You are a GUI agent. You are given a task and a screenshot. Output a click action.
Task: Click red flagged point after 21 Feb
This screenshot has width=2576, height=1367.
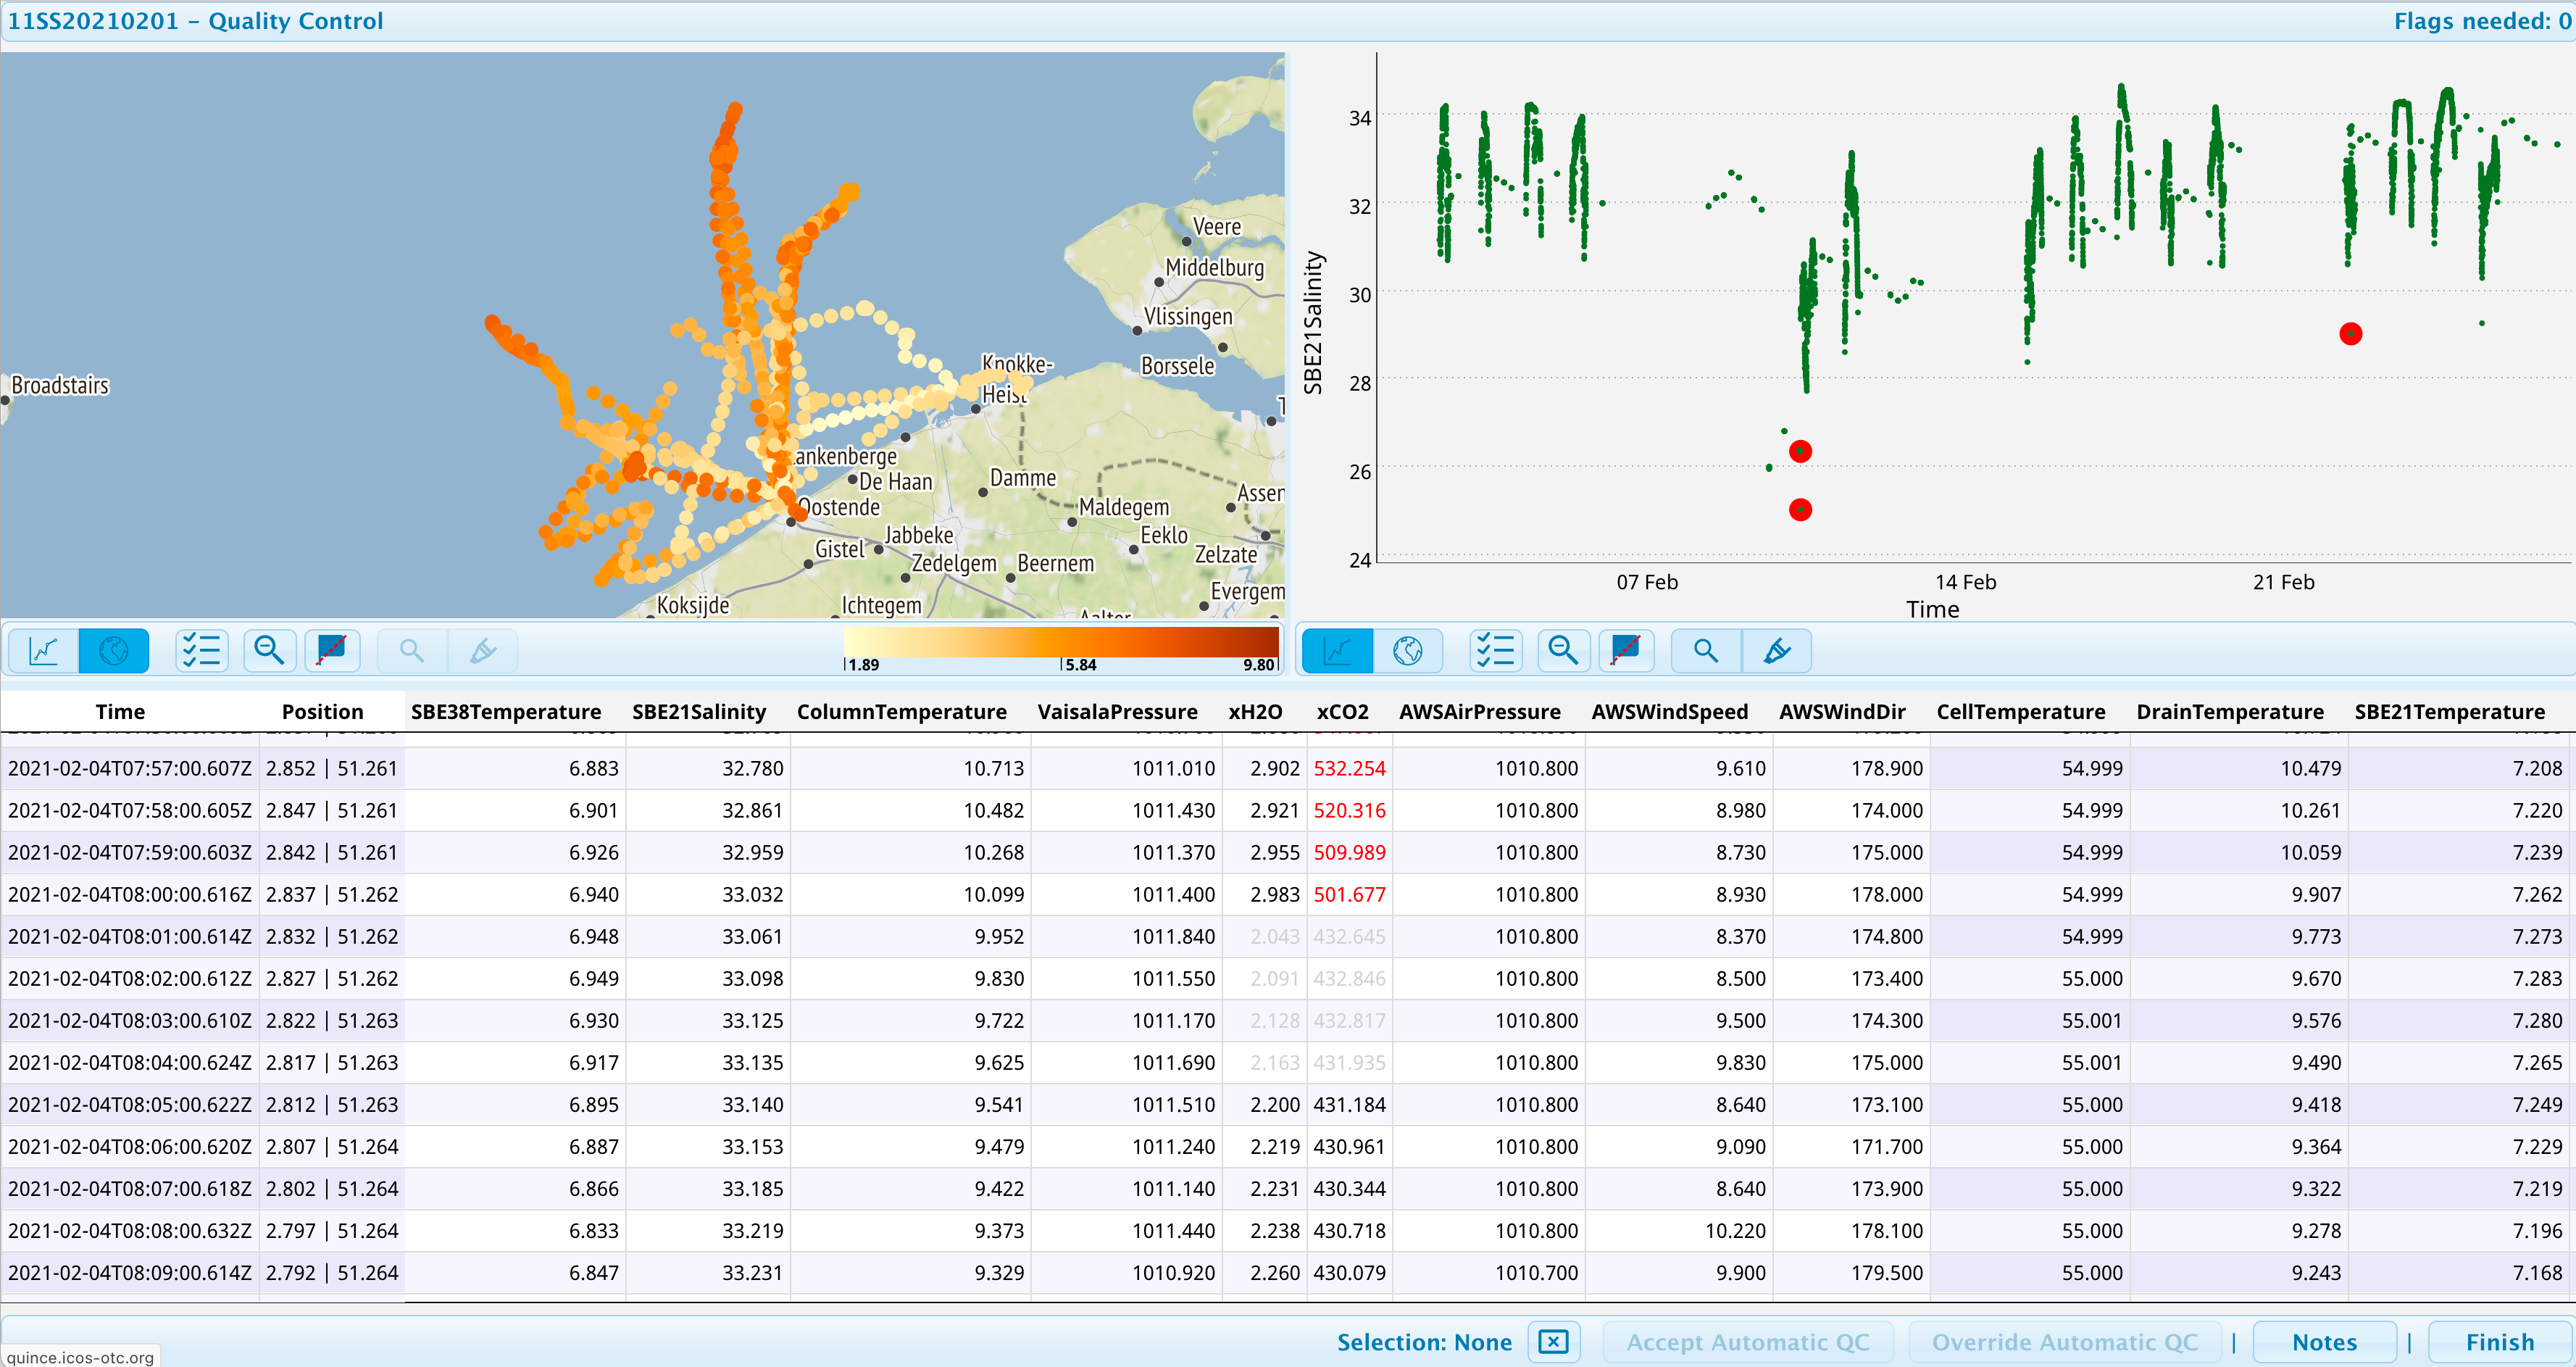2350,334
